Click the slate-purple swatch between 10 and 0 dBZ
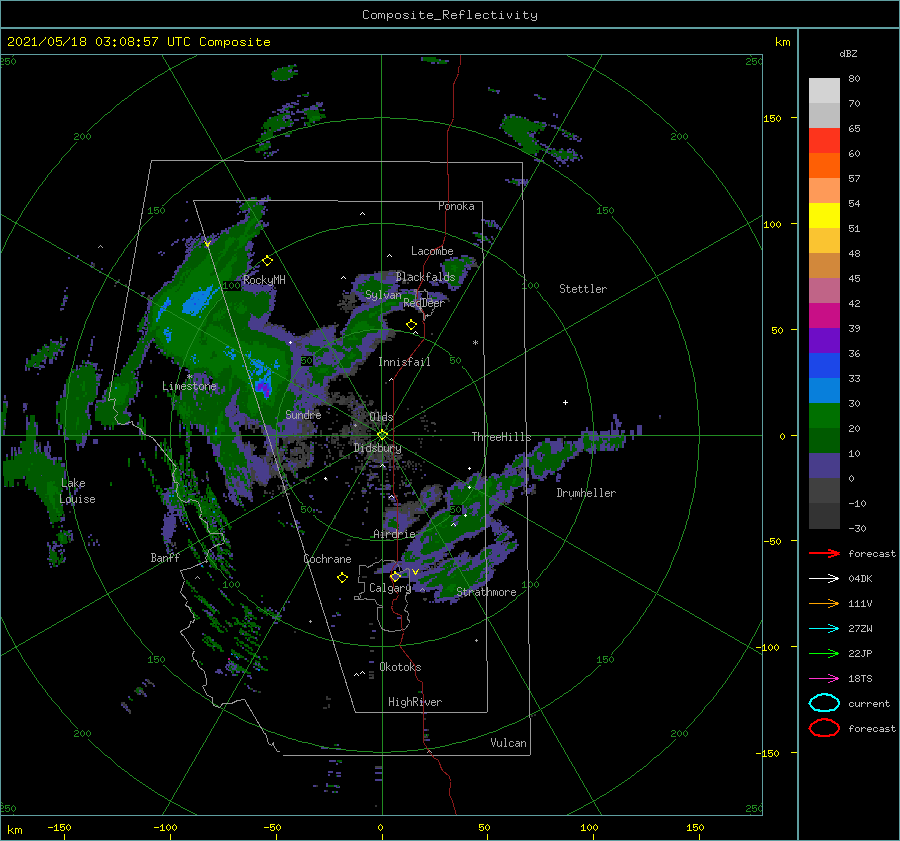This screenshot has width=900, height=841. pyautogui.click(x=824, y=466)
